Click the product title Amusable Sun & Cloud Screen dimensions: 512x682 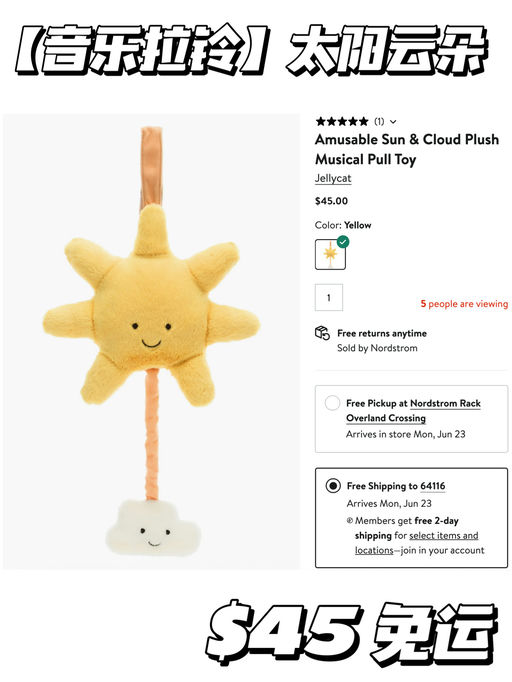point(407,149)
